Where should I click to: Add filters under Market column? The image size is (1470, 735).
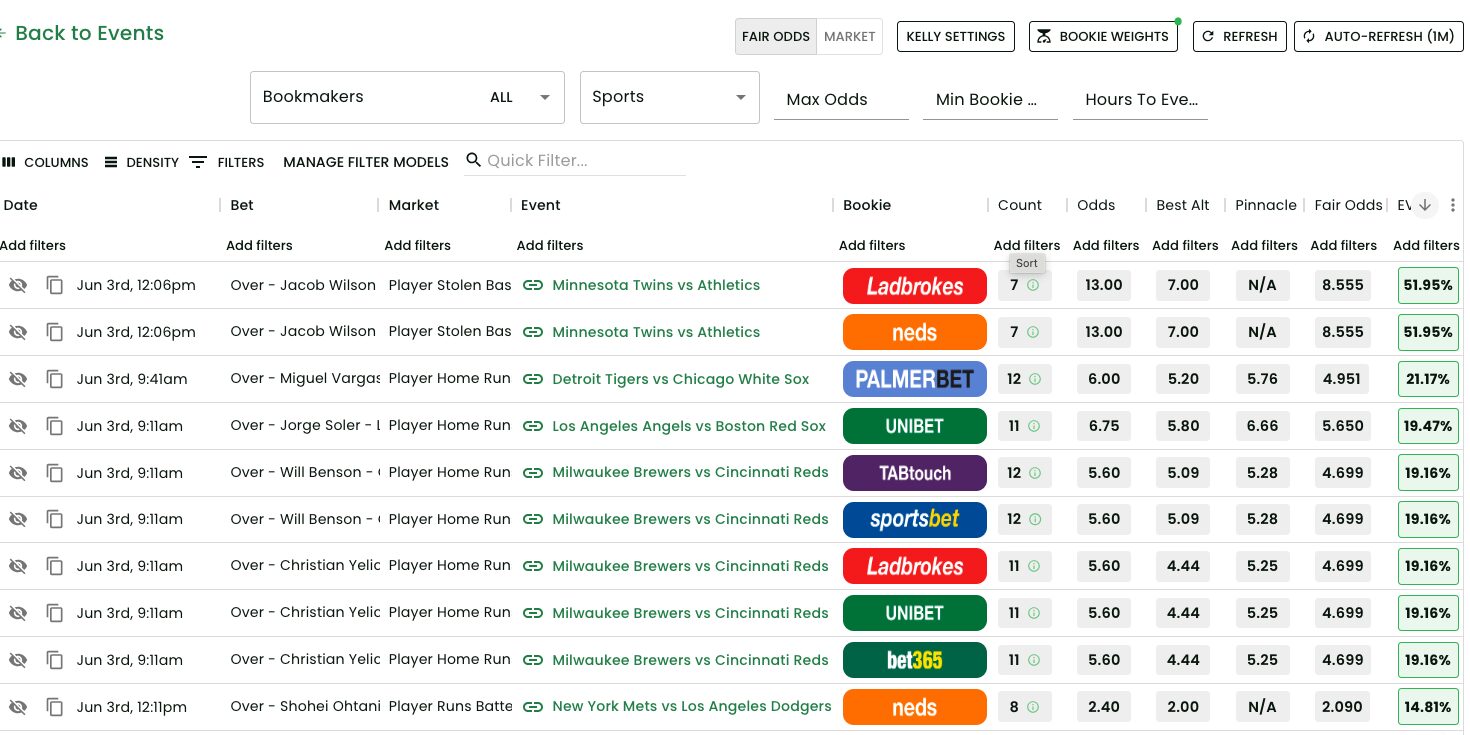click(417, 245)
